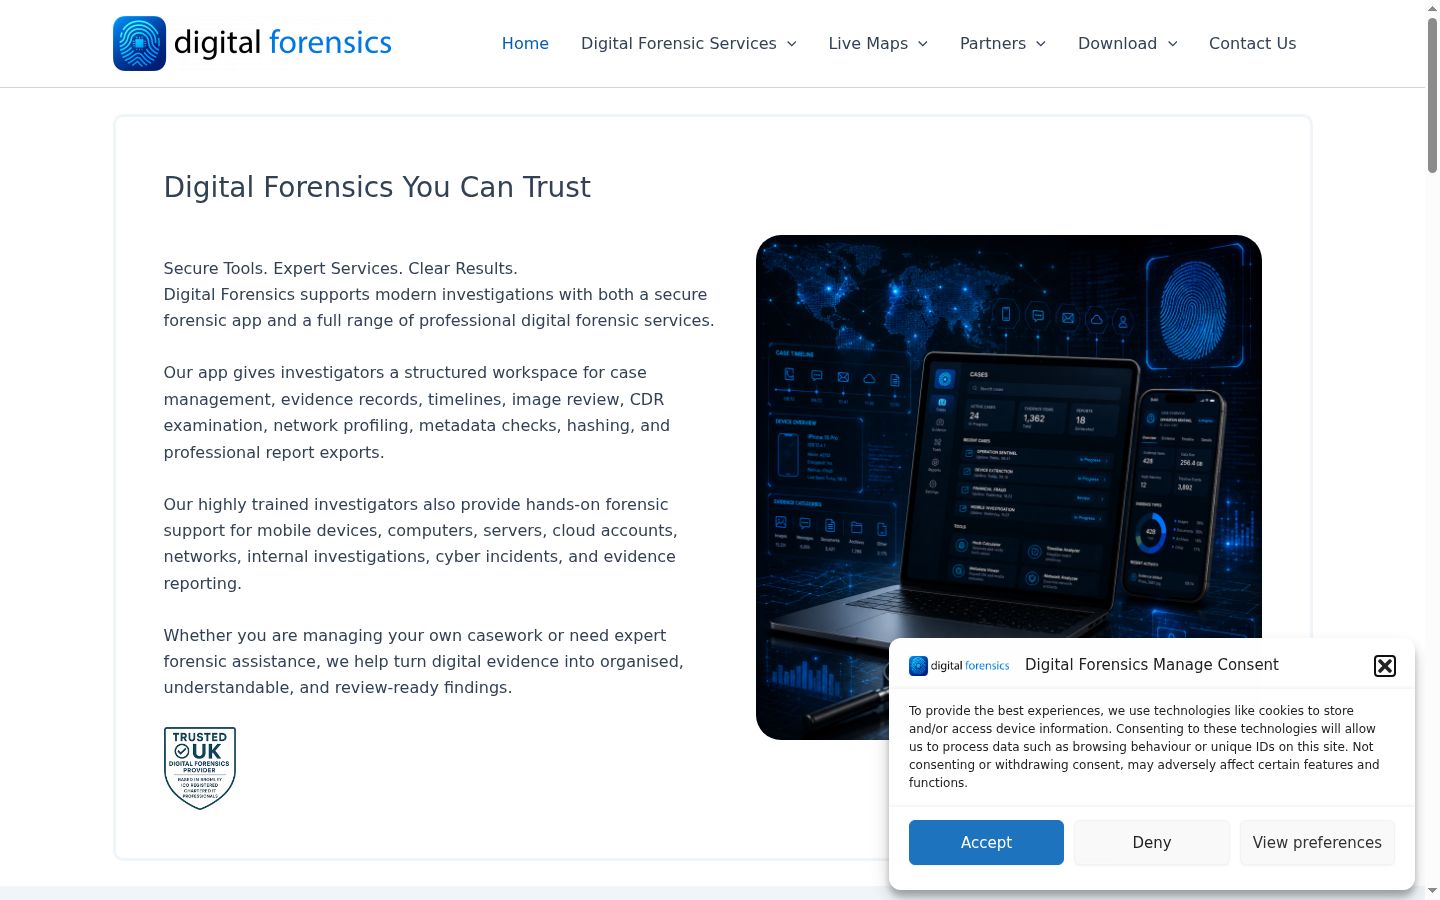The width and height of the screenshot is (1440, 900).
Task: Deny the cookie consent
Action: tap(1152, 842)
